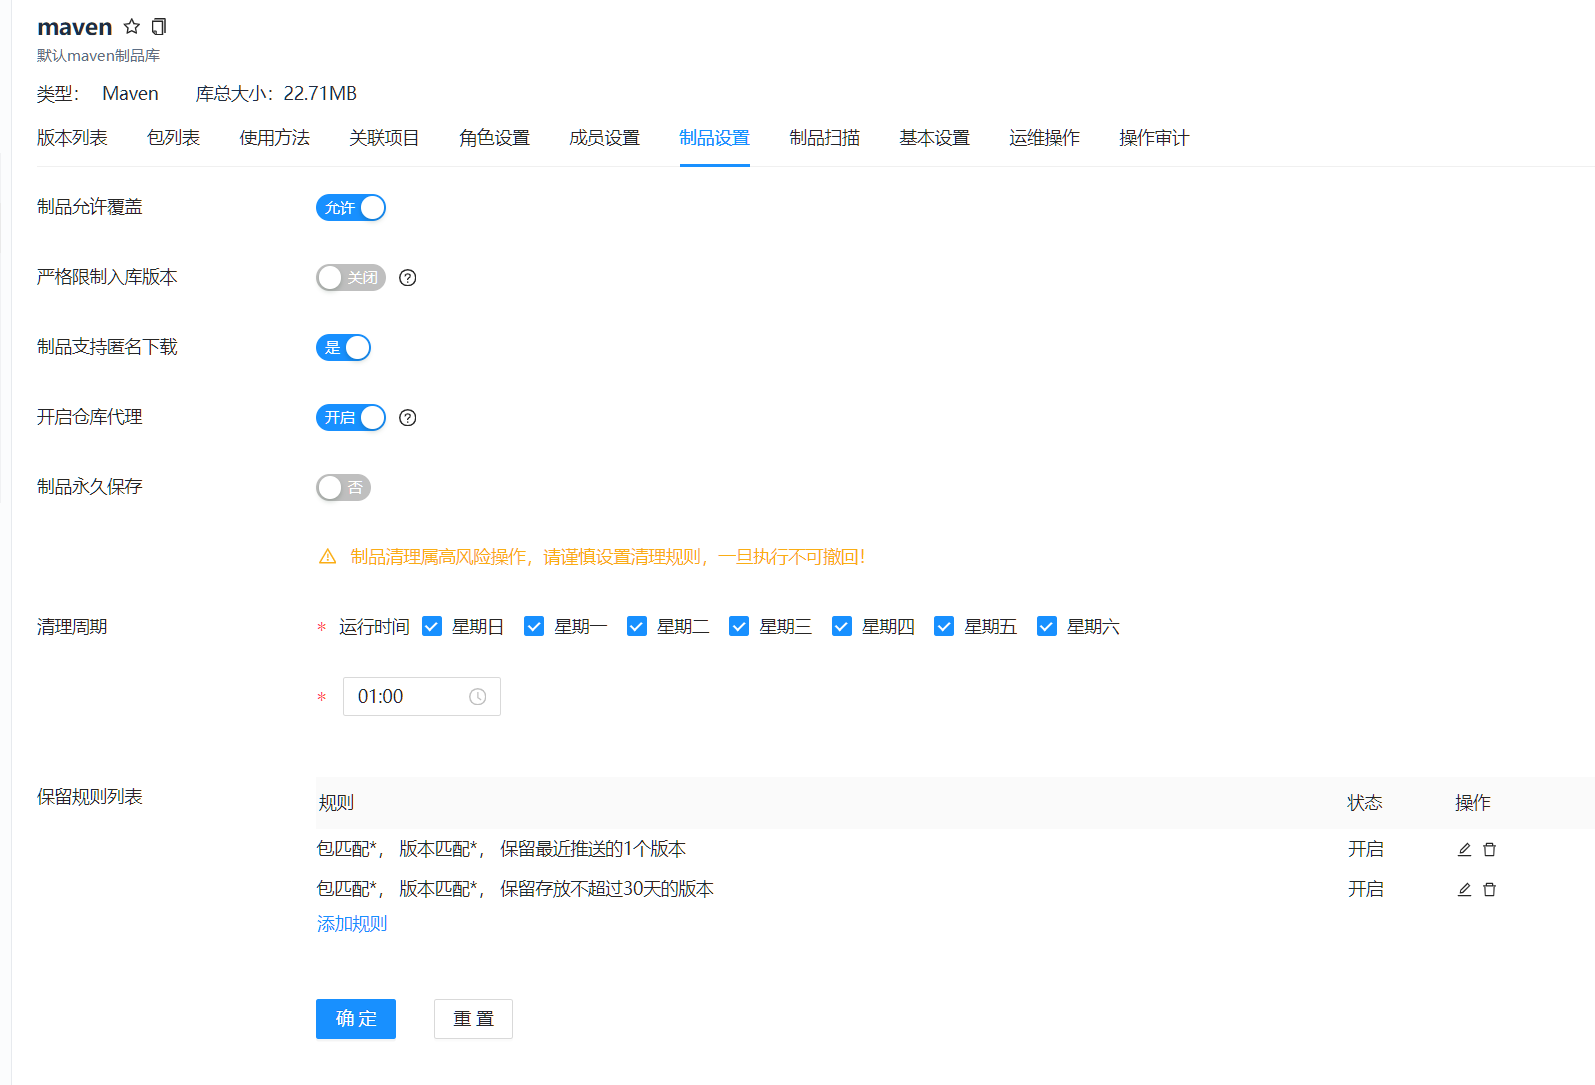Image resolution: width=1595 pixels, height=1085 pixels.
Task: Click the 制品清理属高风险操作 warning text
Action: (x=607, y=557)
